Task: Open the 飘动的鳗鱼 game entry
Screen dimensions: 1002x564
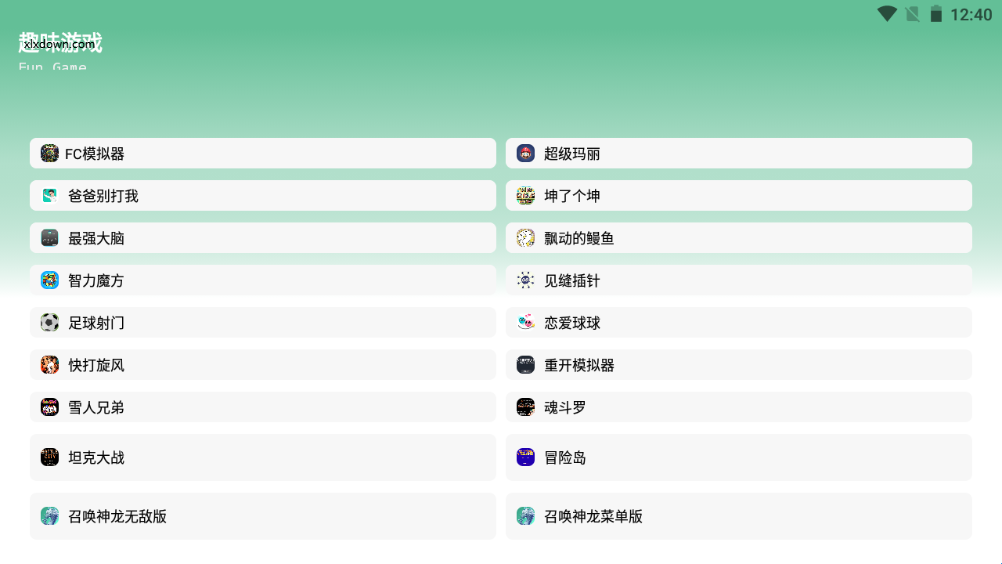Action: [x=739, y=238]
